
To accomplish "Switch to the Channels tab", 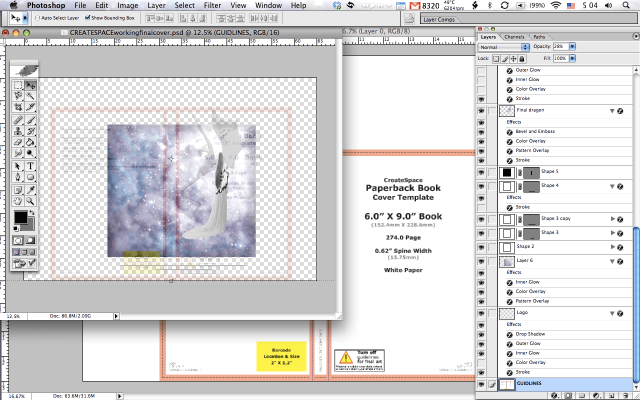I will click(514, 37).
